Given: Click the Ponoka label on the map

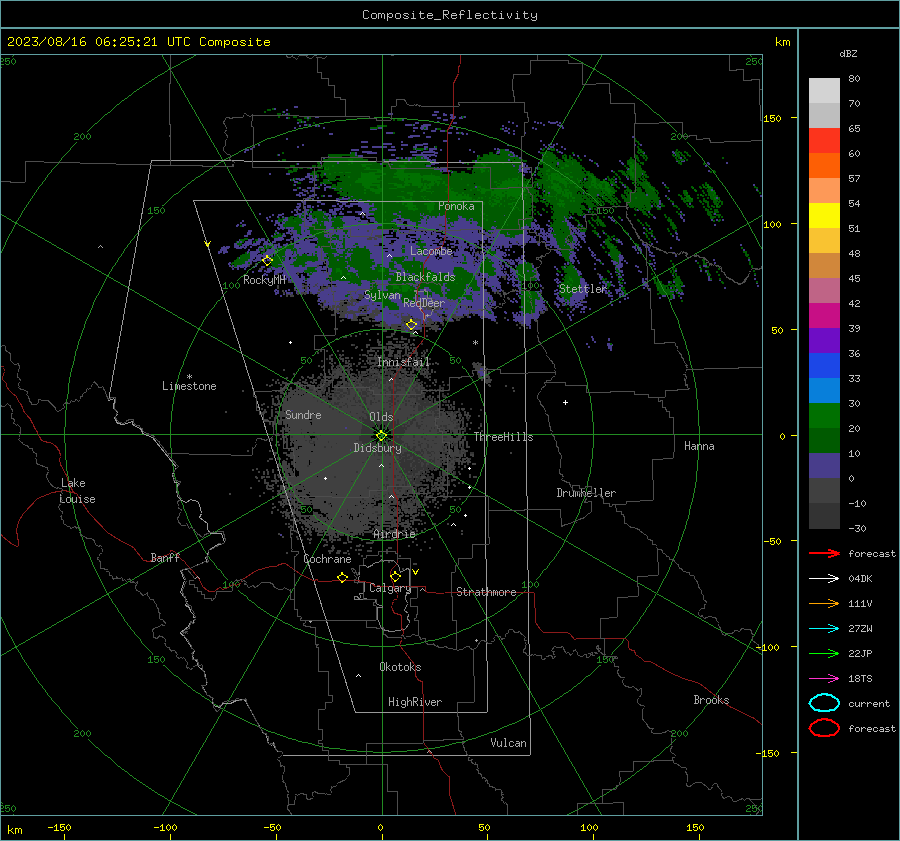Looking at the screenshot, I should click(x=456, y=206).
